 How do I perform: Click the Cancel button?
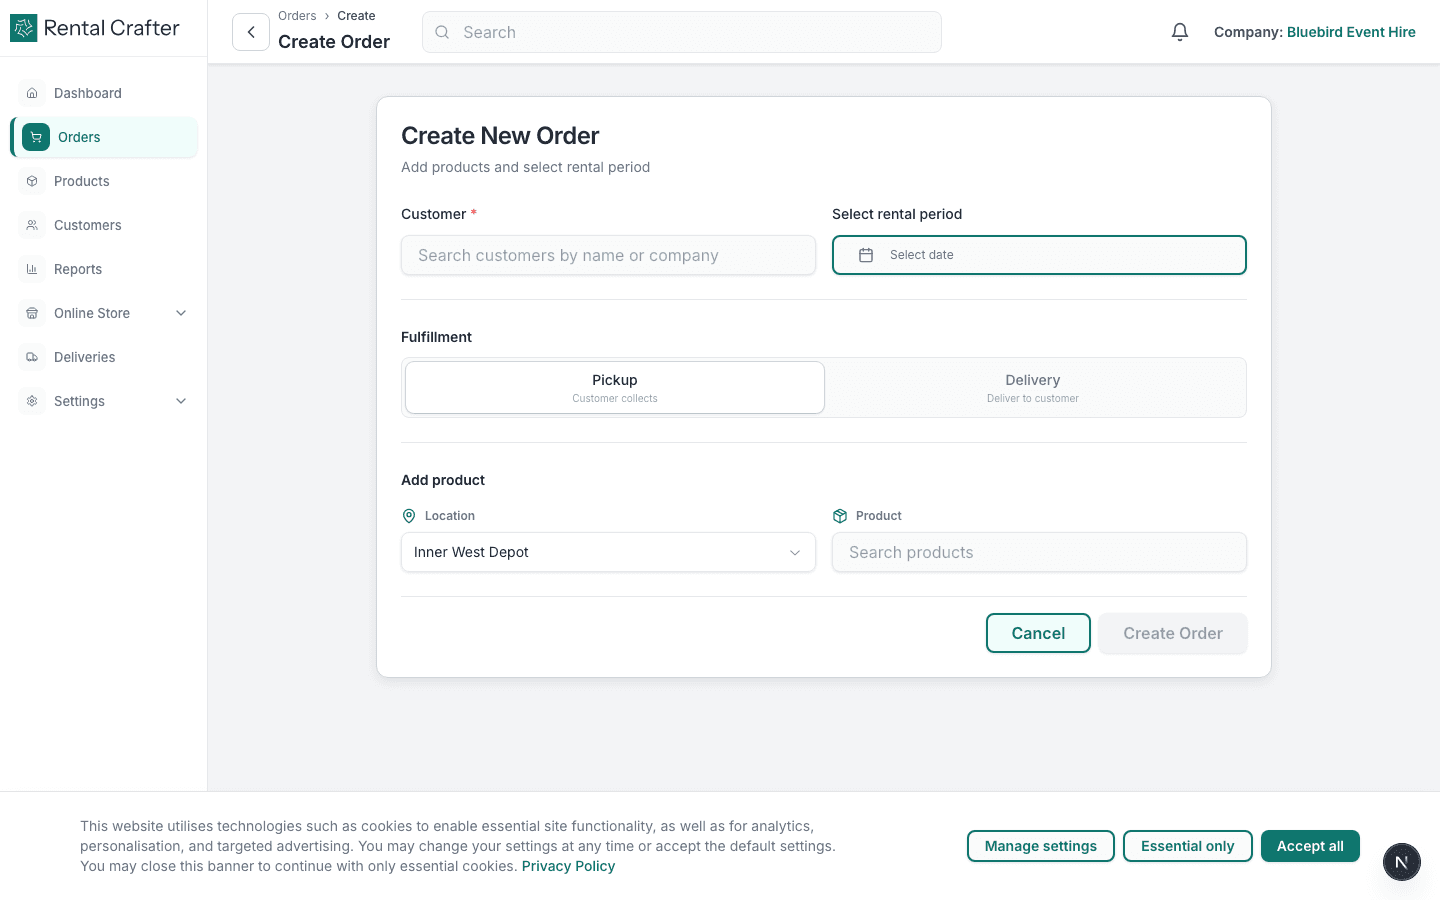coord(1038,633)
